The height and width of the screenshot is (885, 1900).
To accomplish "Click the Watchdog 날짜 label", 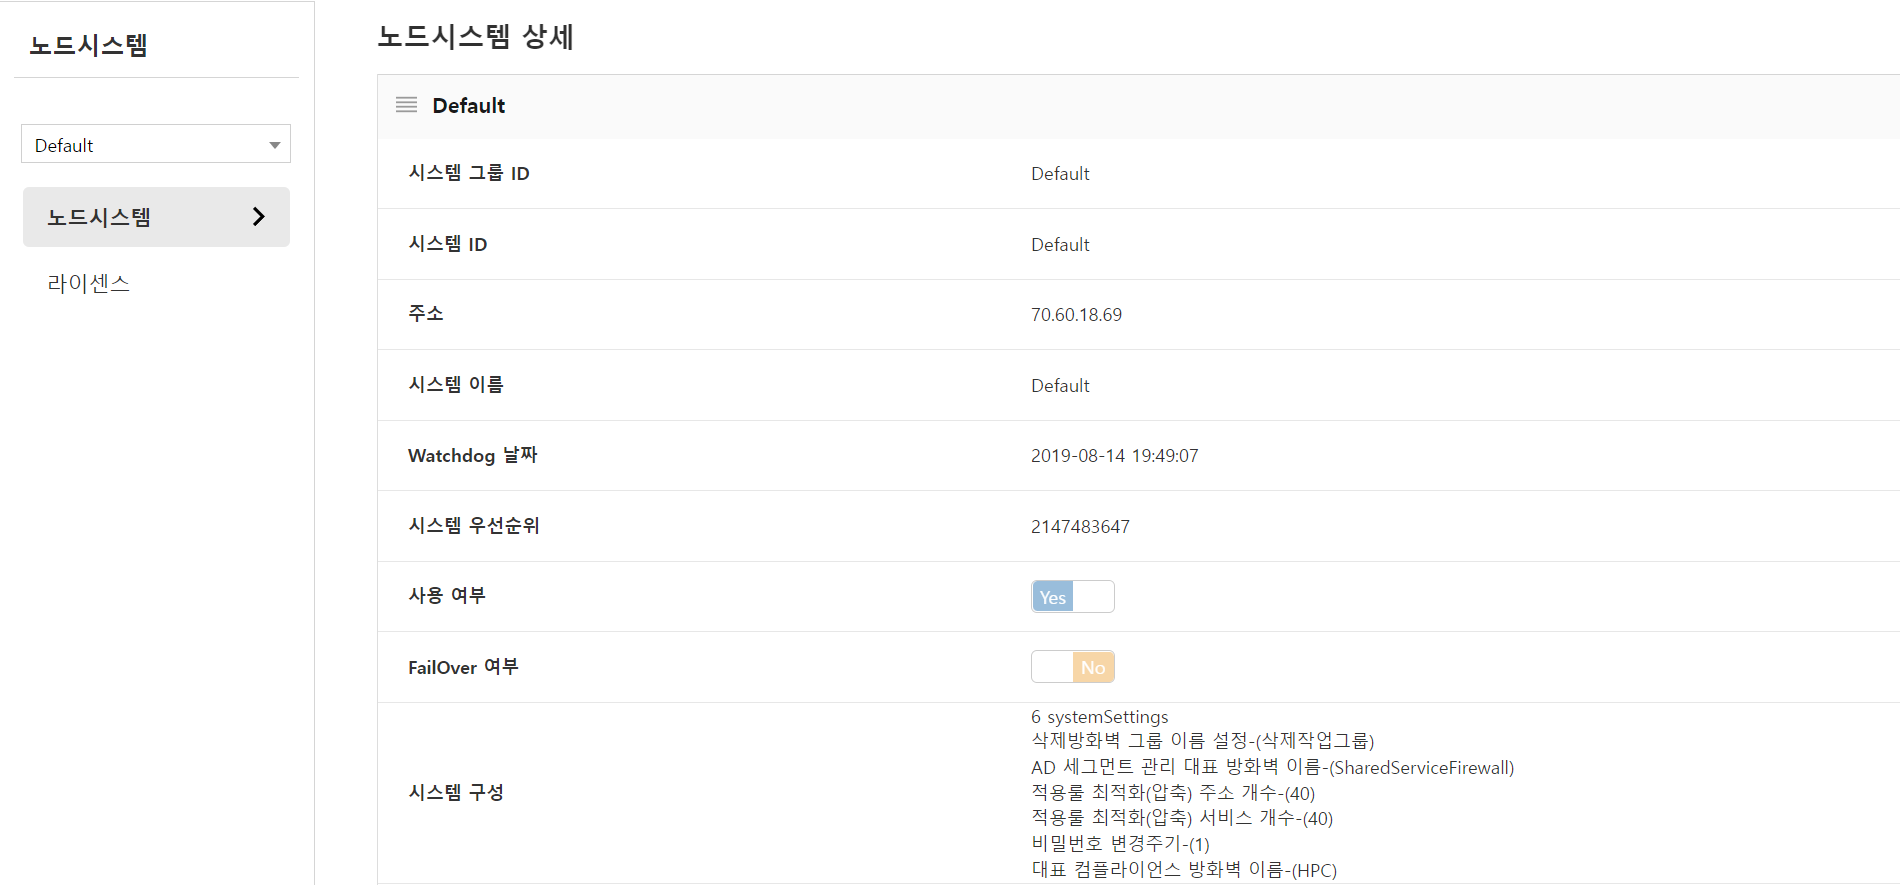I will pyautogui.click(x=473, y=455).
